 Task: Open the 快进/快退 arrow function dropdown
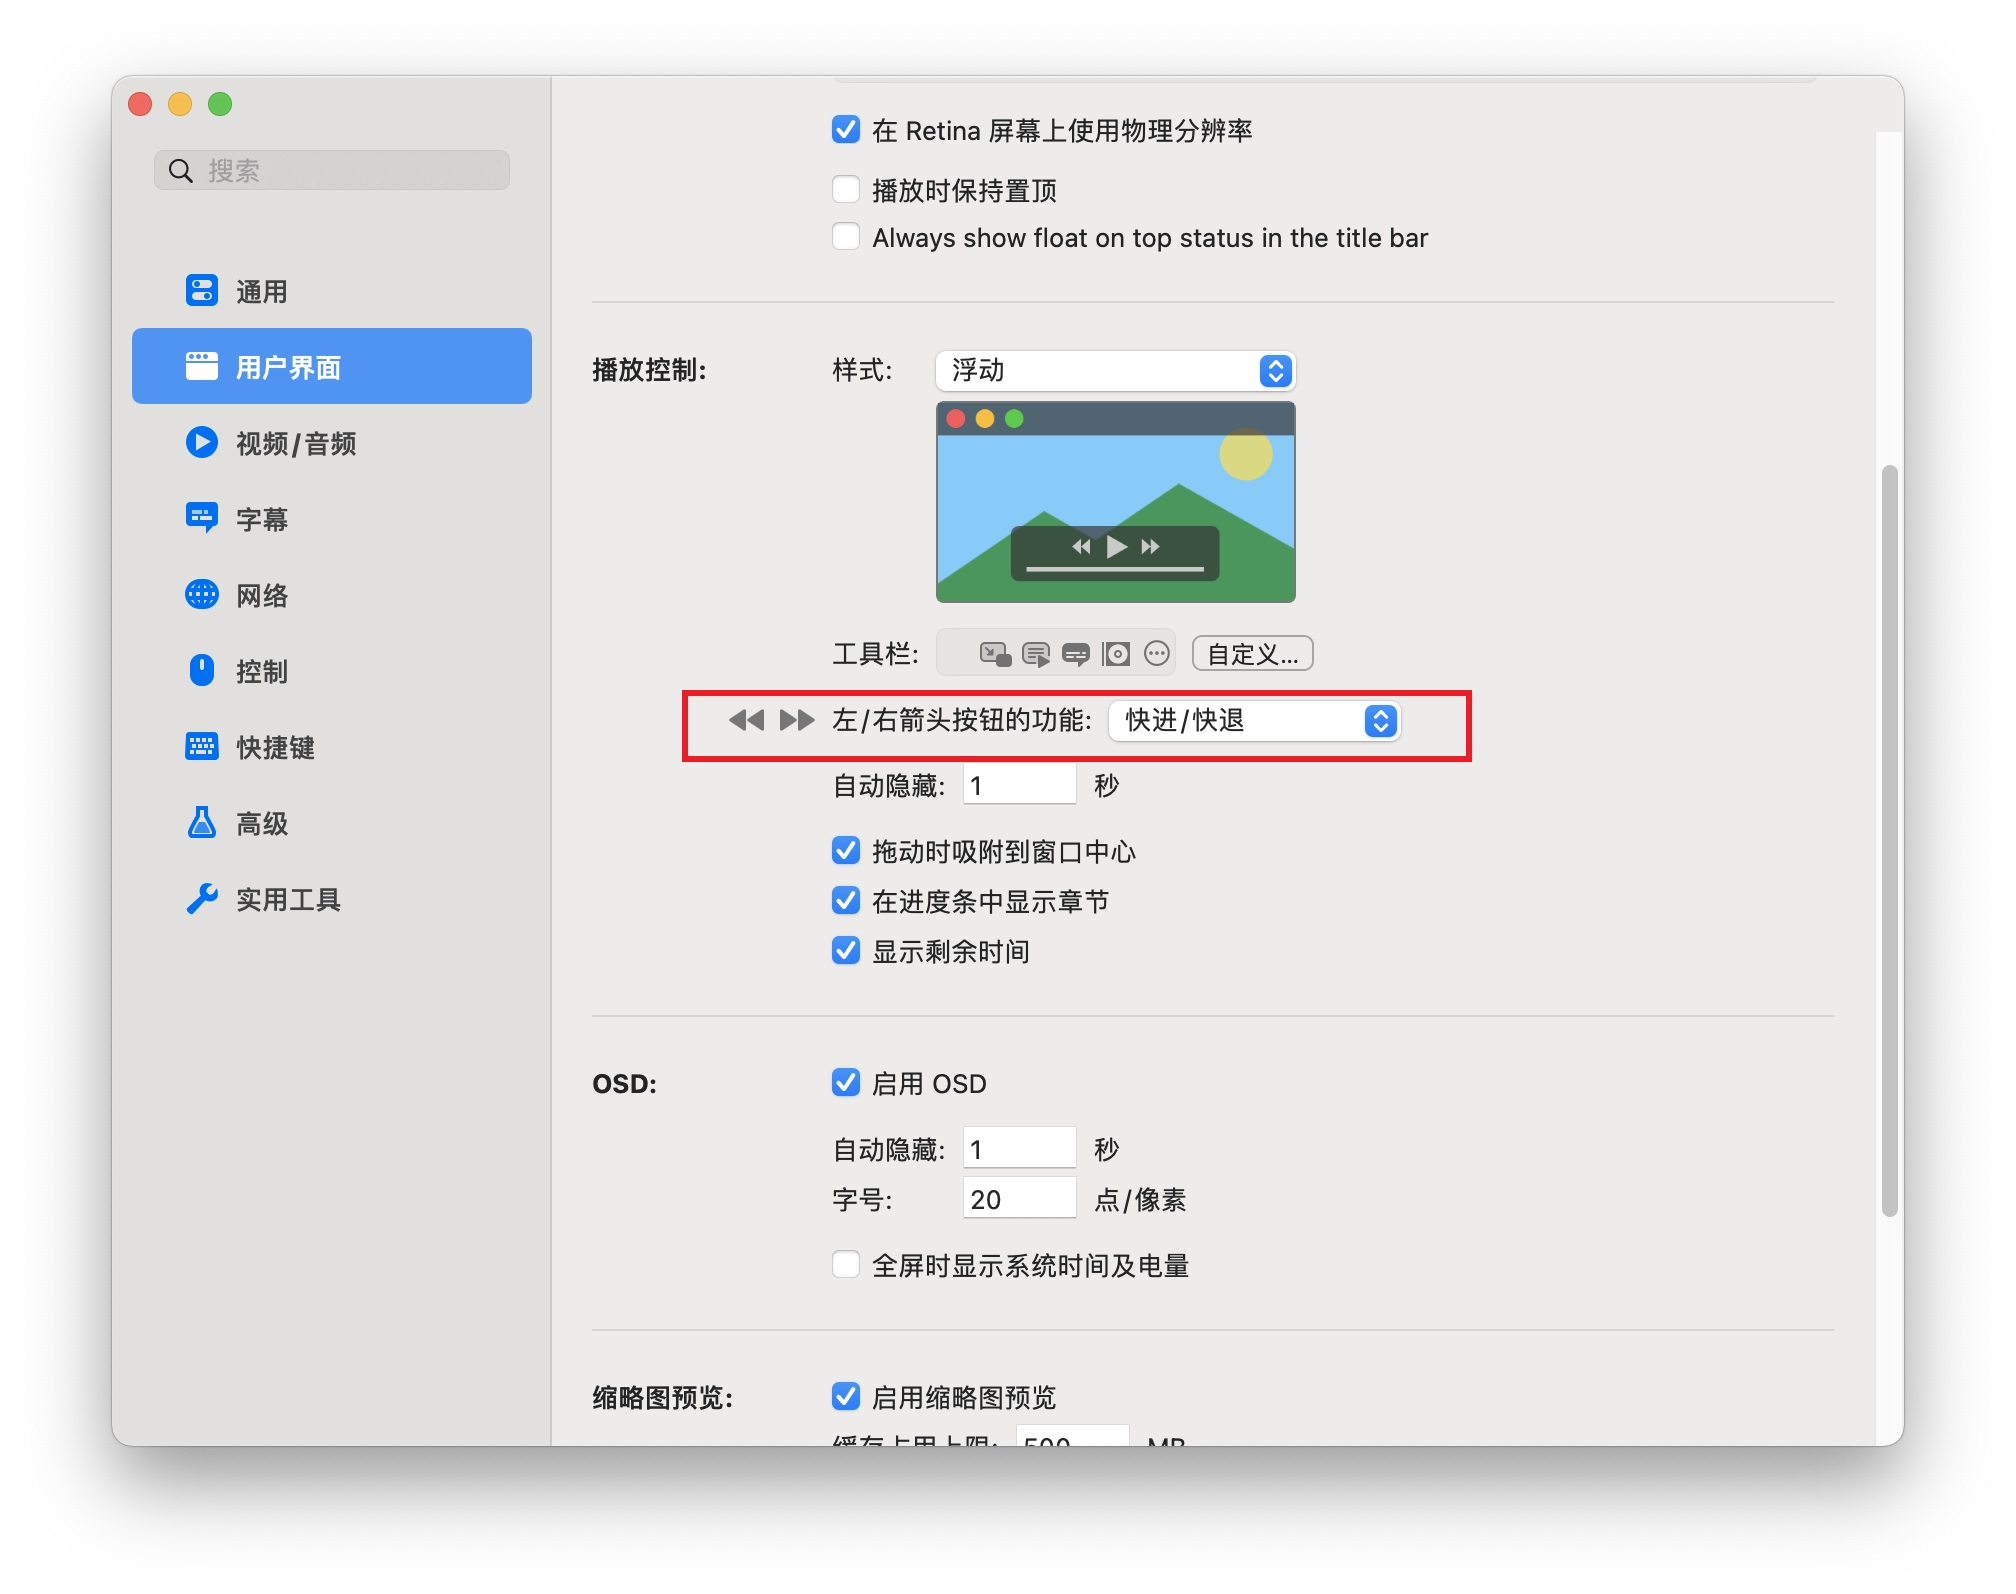tap(1254, 721)
